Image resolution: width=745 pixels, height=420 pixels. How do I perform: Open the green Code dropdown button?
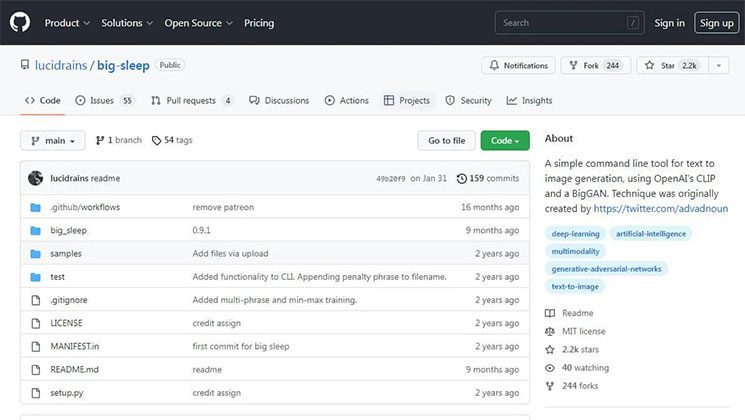pos(505,141)
